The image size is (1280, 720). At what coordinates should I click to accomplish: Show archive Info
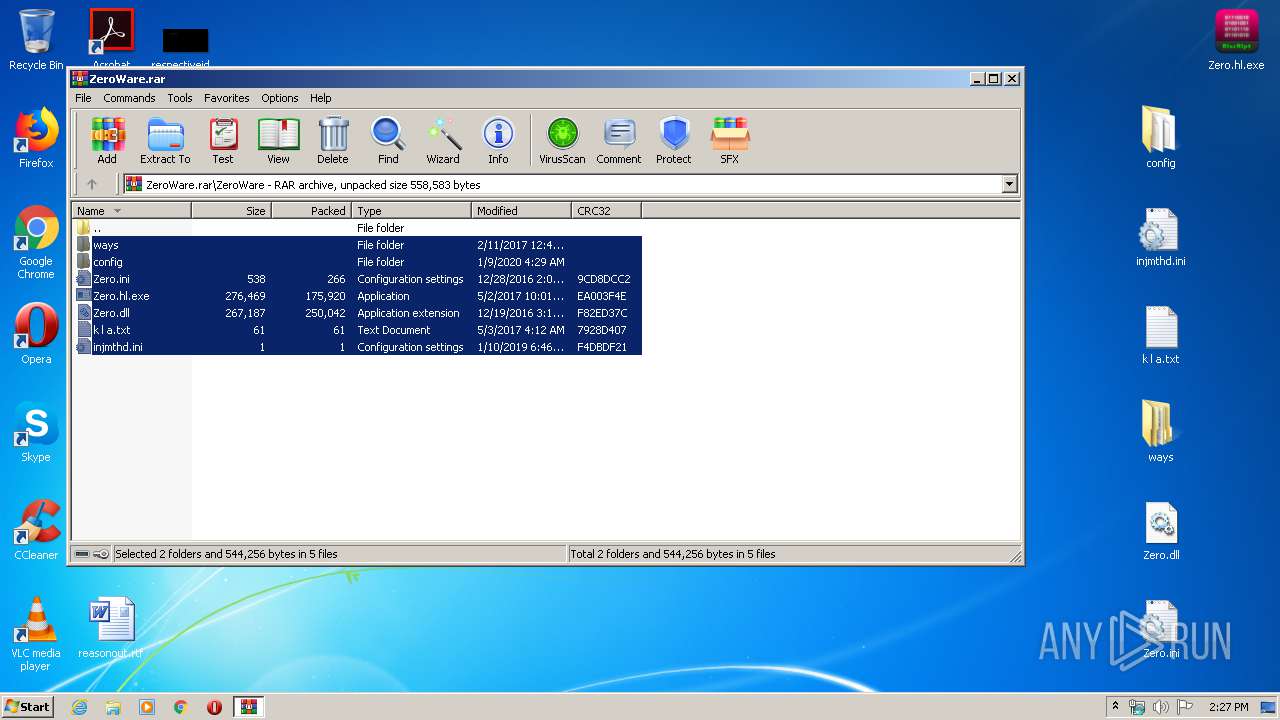point(498,140)
